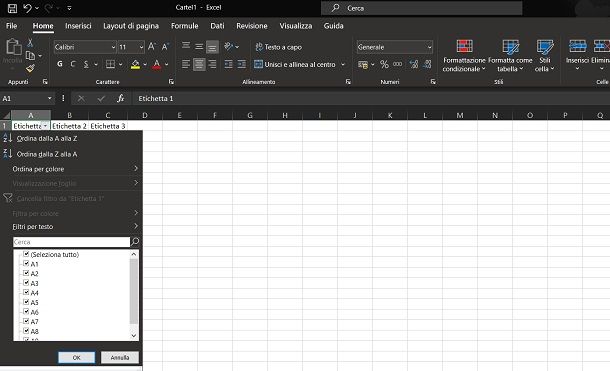Switch to the Revisione tab
This screenshot has height=371, width=610.
pyautogui.click(x=252, y=26)
